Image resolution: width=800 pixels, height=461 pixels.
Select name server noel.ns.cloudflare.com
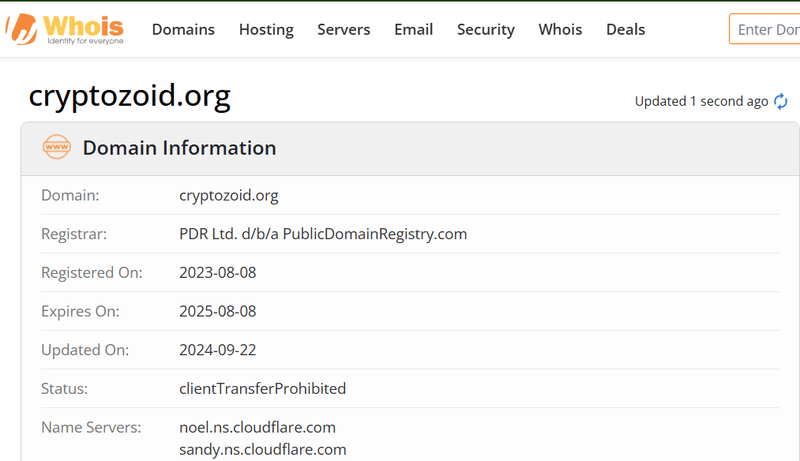tap(258, 427)
